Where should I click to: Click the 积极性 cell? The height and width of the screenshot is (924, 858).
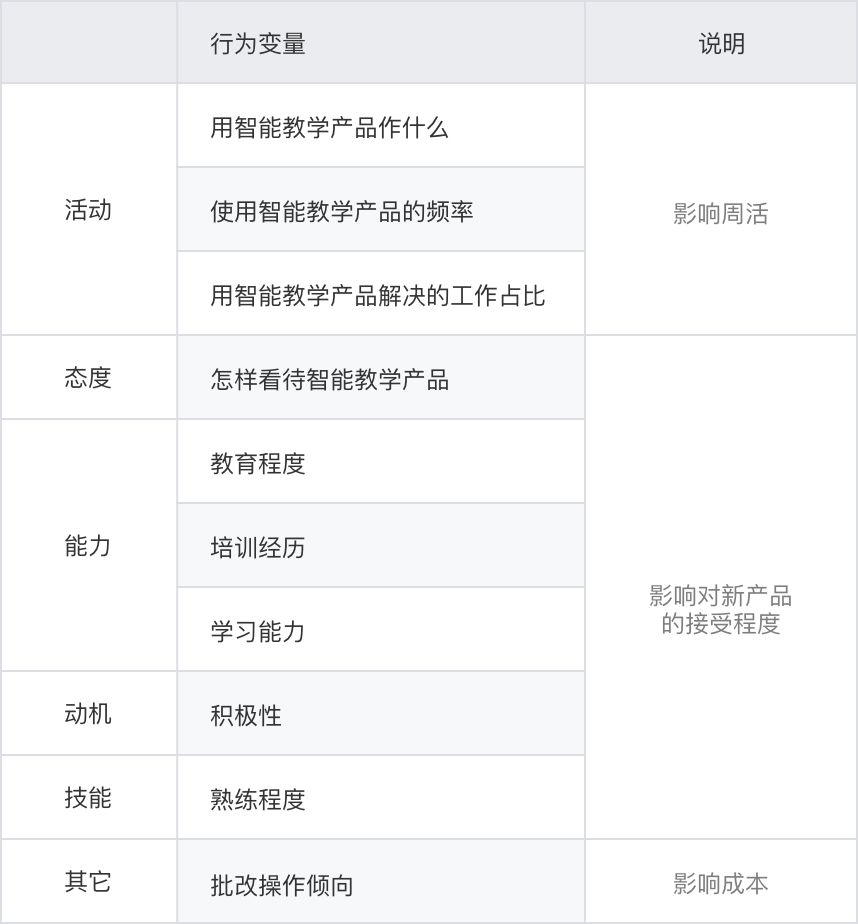(246, 716)
